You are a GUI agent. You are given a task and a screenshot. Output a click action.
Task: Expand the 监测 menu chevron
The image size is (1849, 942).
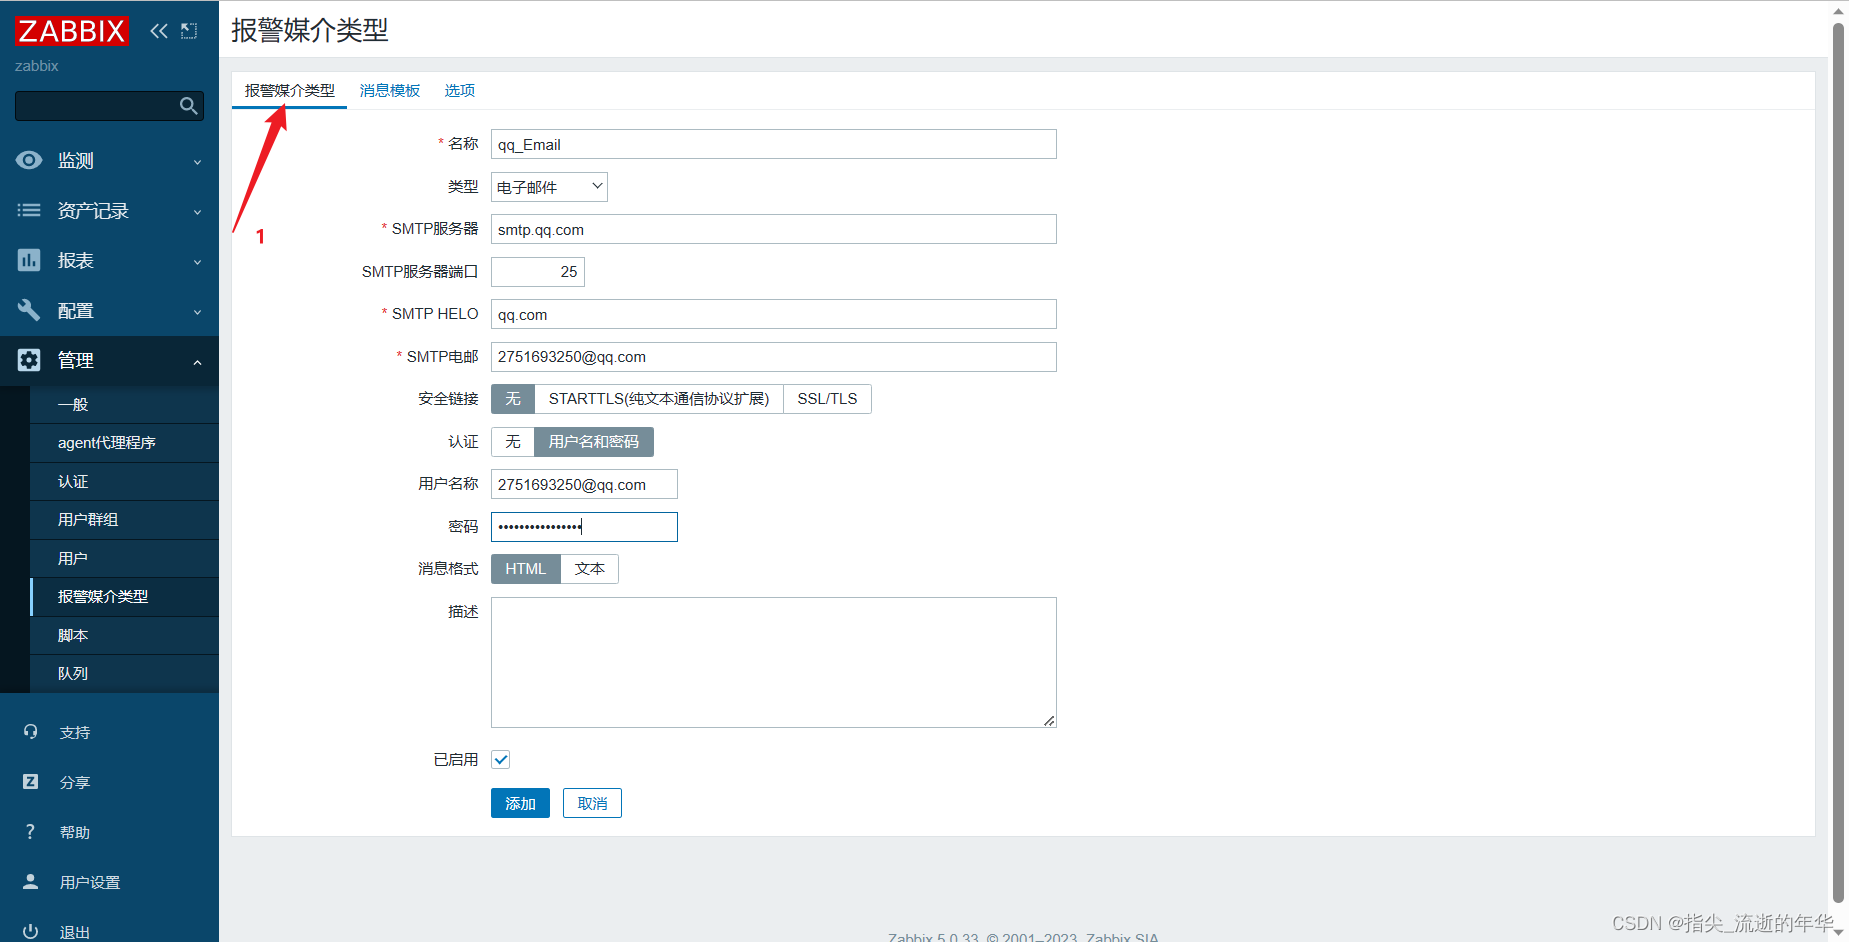click(x=197, y=162)
